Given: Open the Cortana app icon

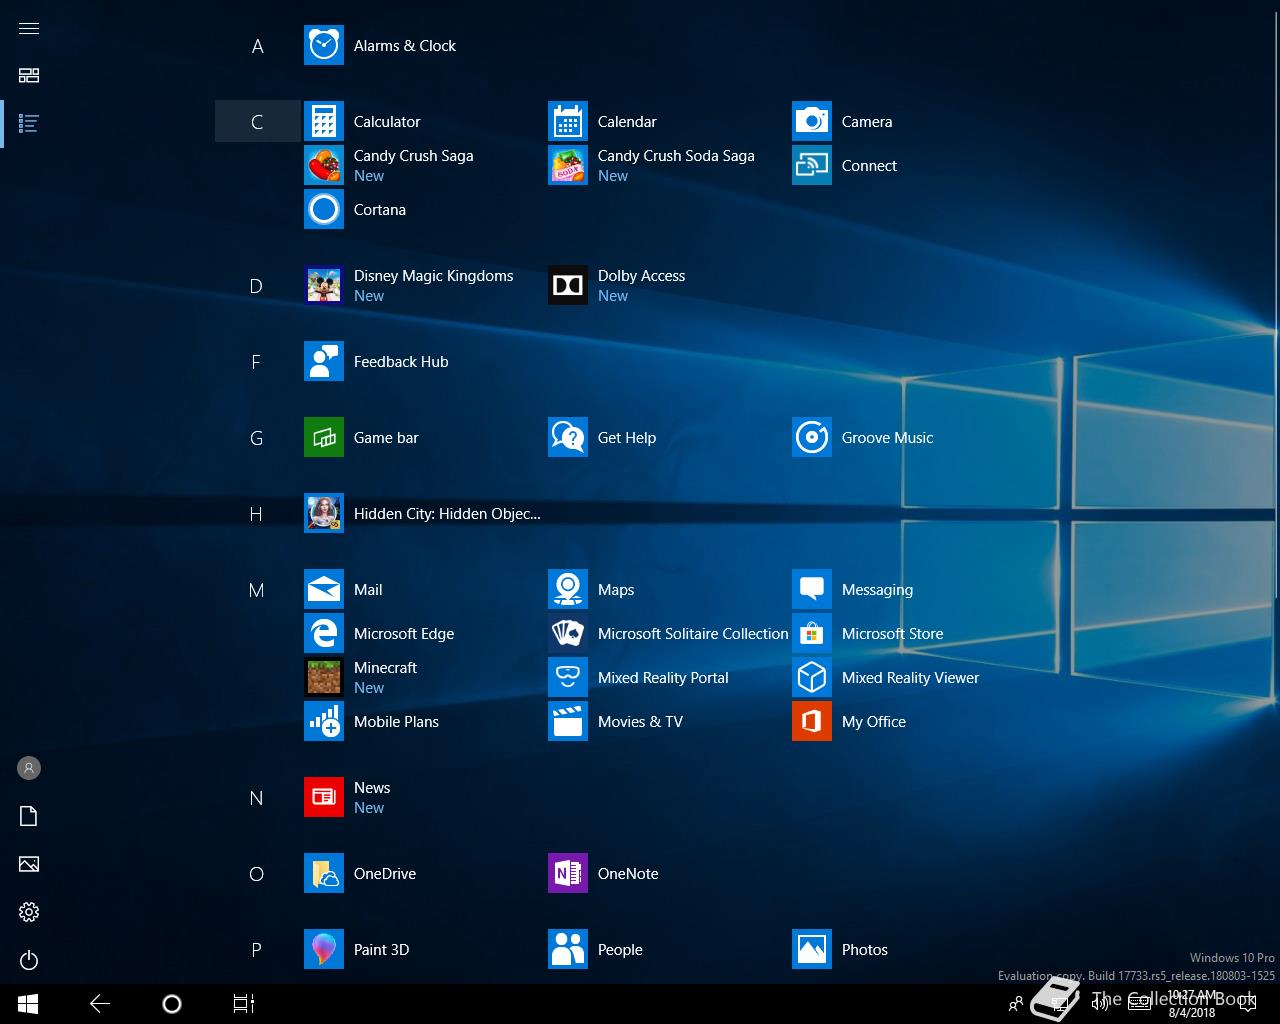Looking at the screenshot, I should (324, 210).
